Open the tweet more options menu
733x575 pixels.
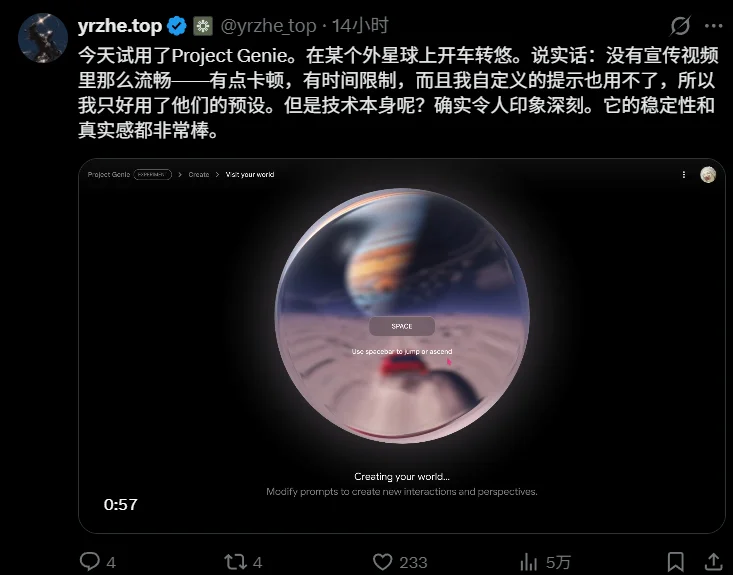[713, 26]
